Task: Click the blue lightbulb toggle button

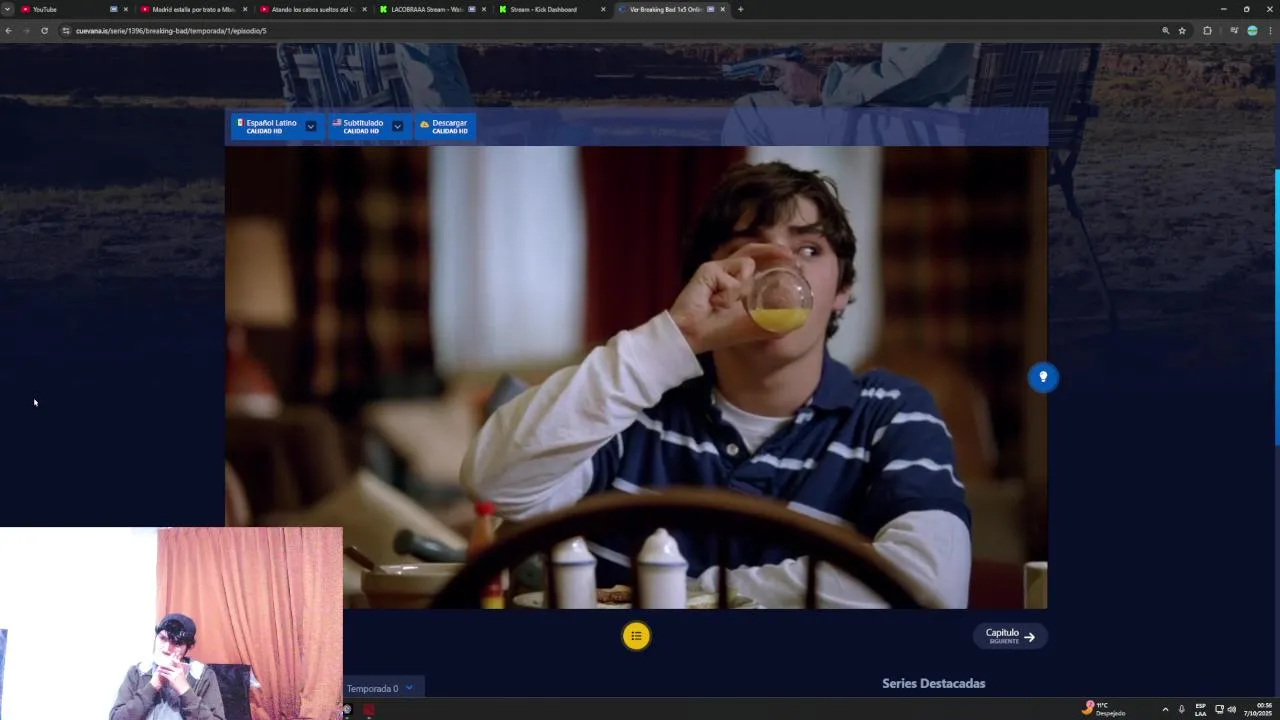Action: coord(1043,377)
